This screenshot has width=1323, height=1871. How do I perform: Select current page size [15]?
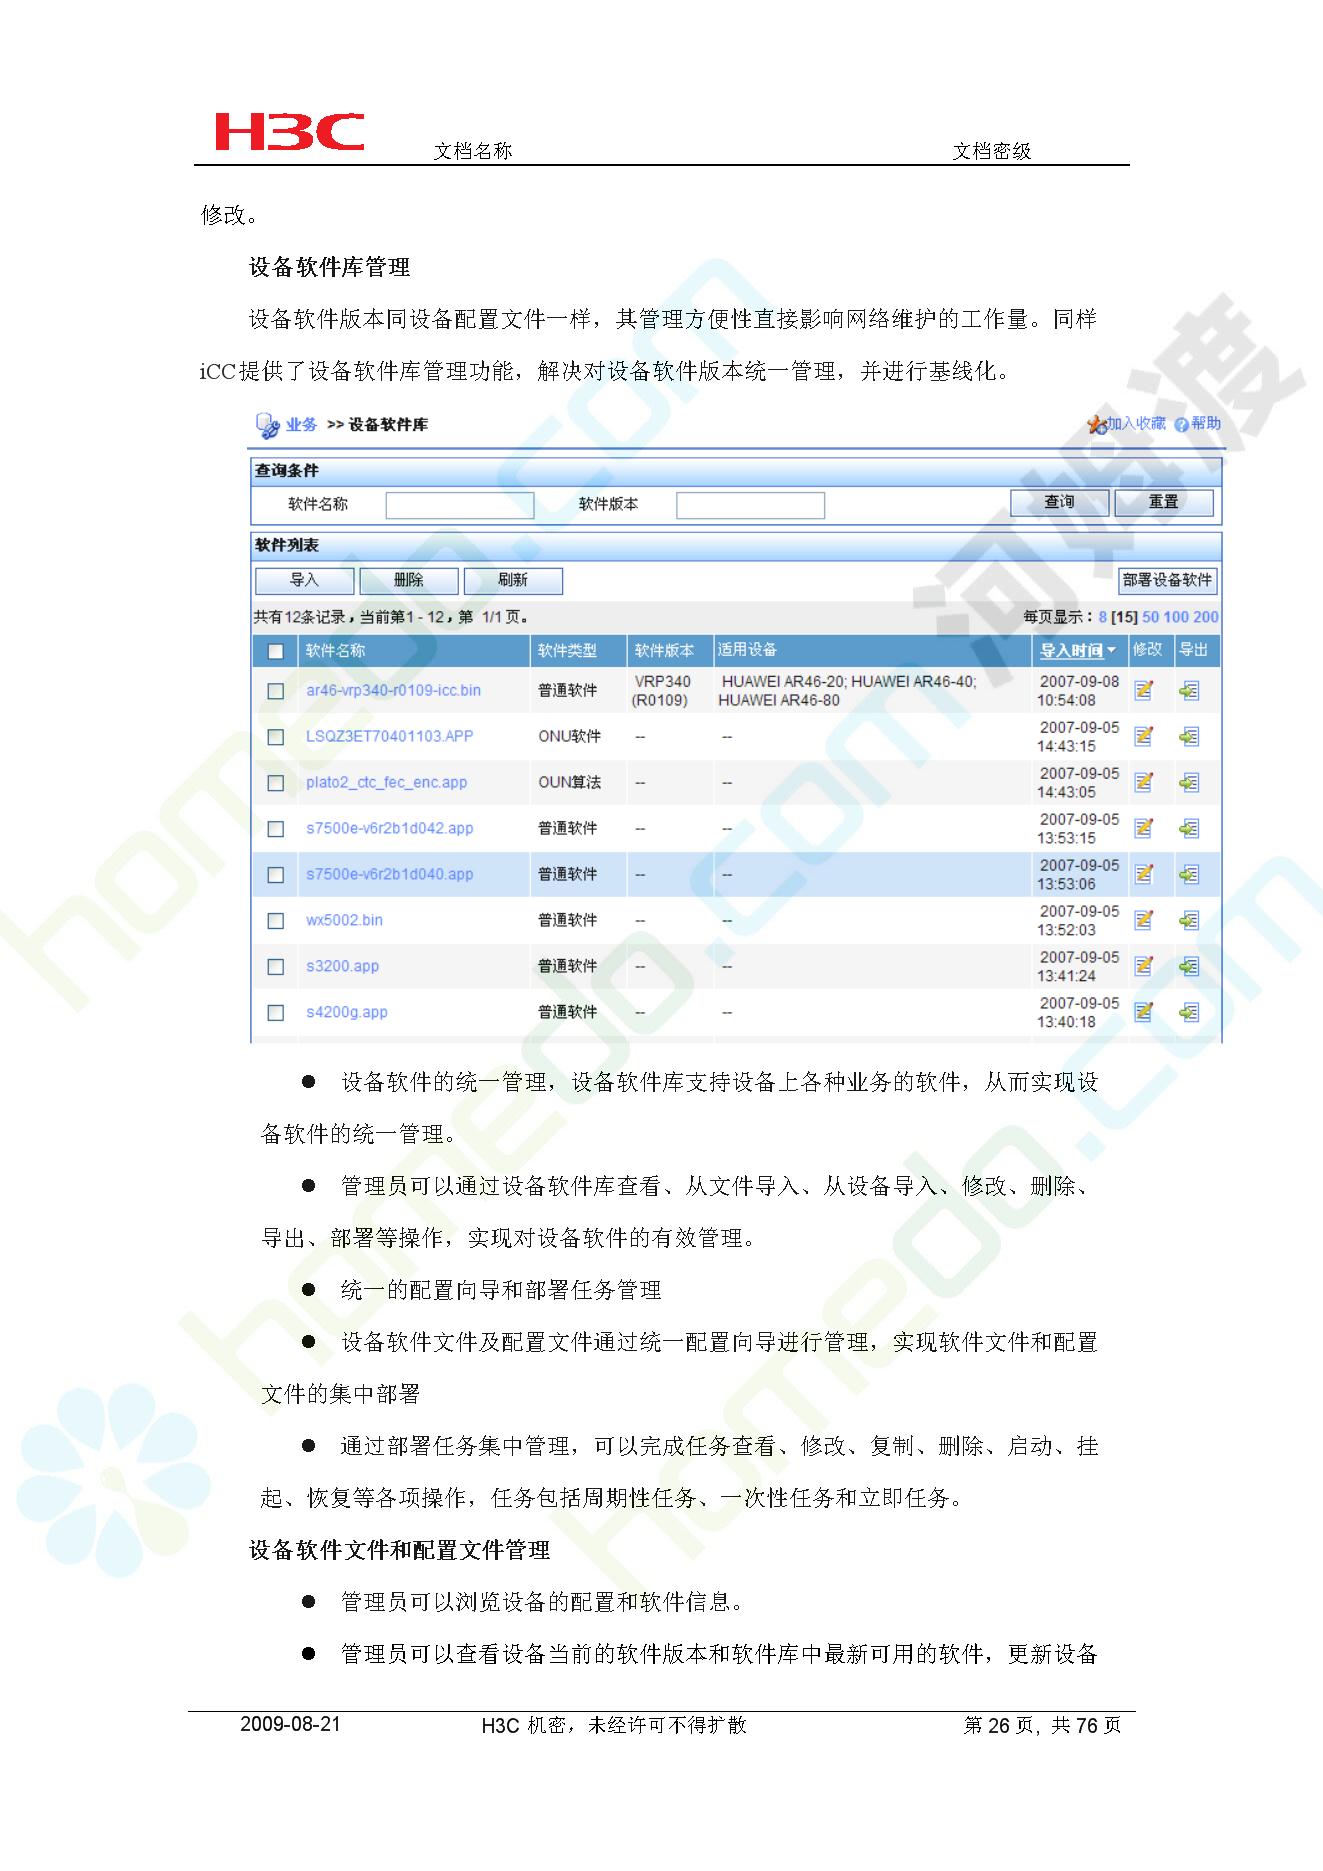(x=1125, y=617)
